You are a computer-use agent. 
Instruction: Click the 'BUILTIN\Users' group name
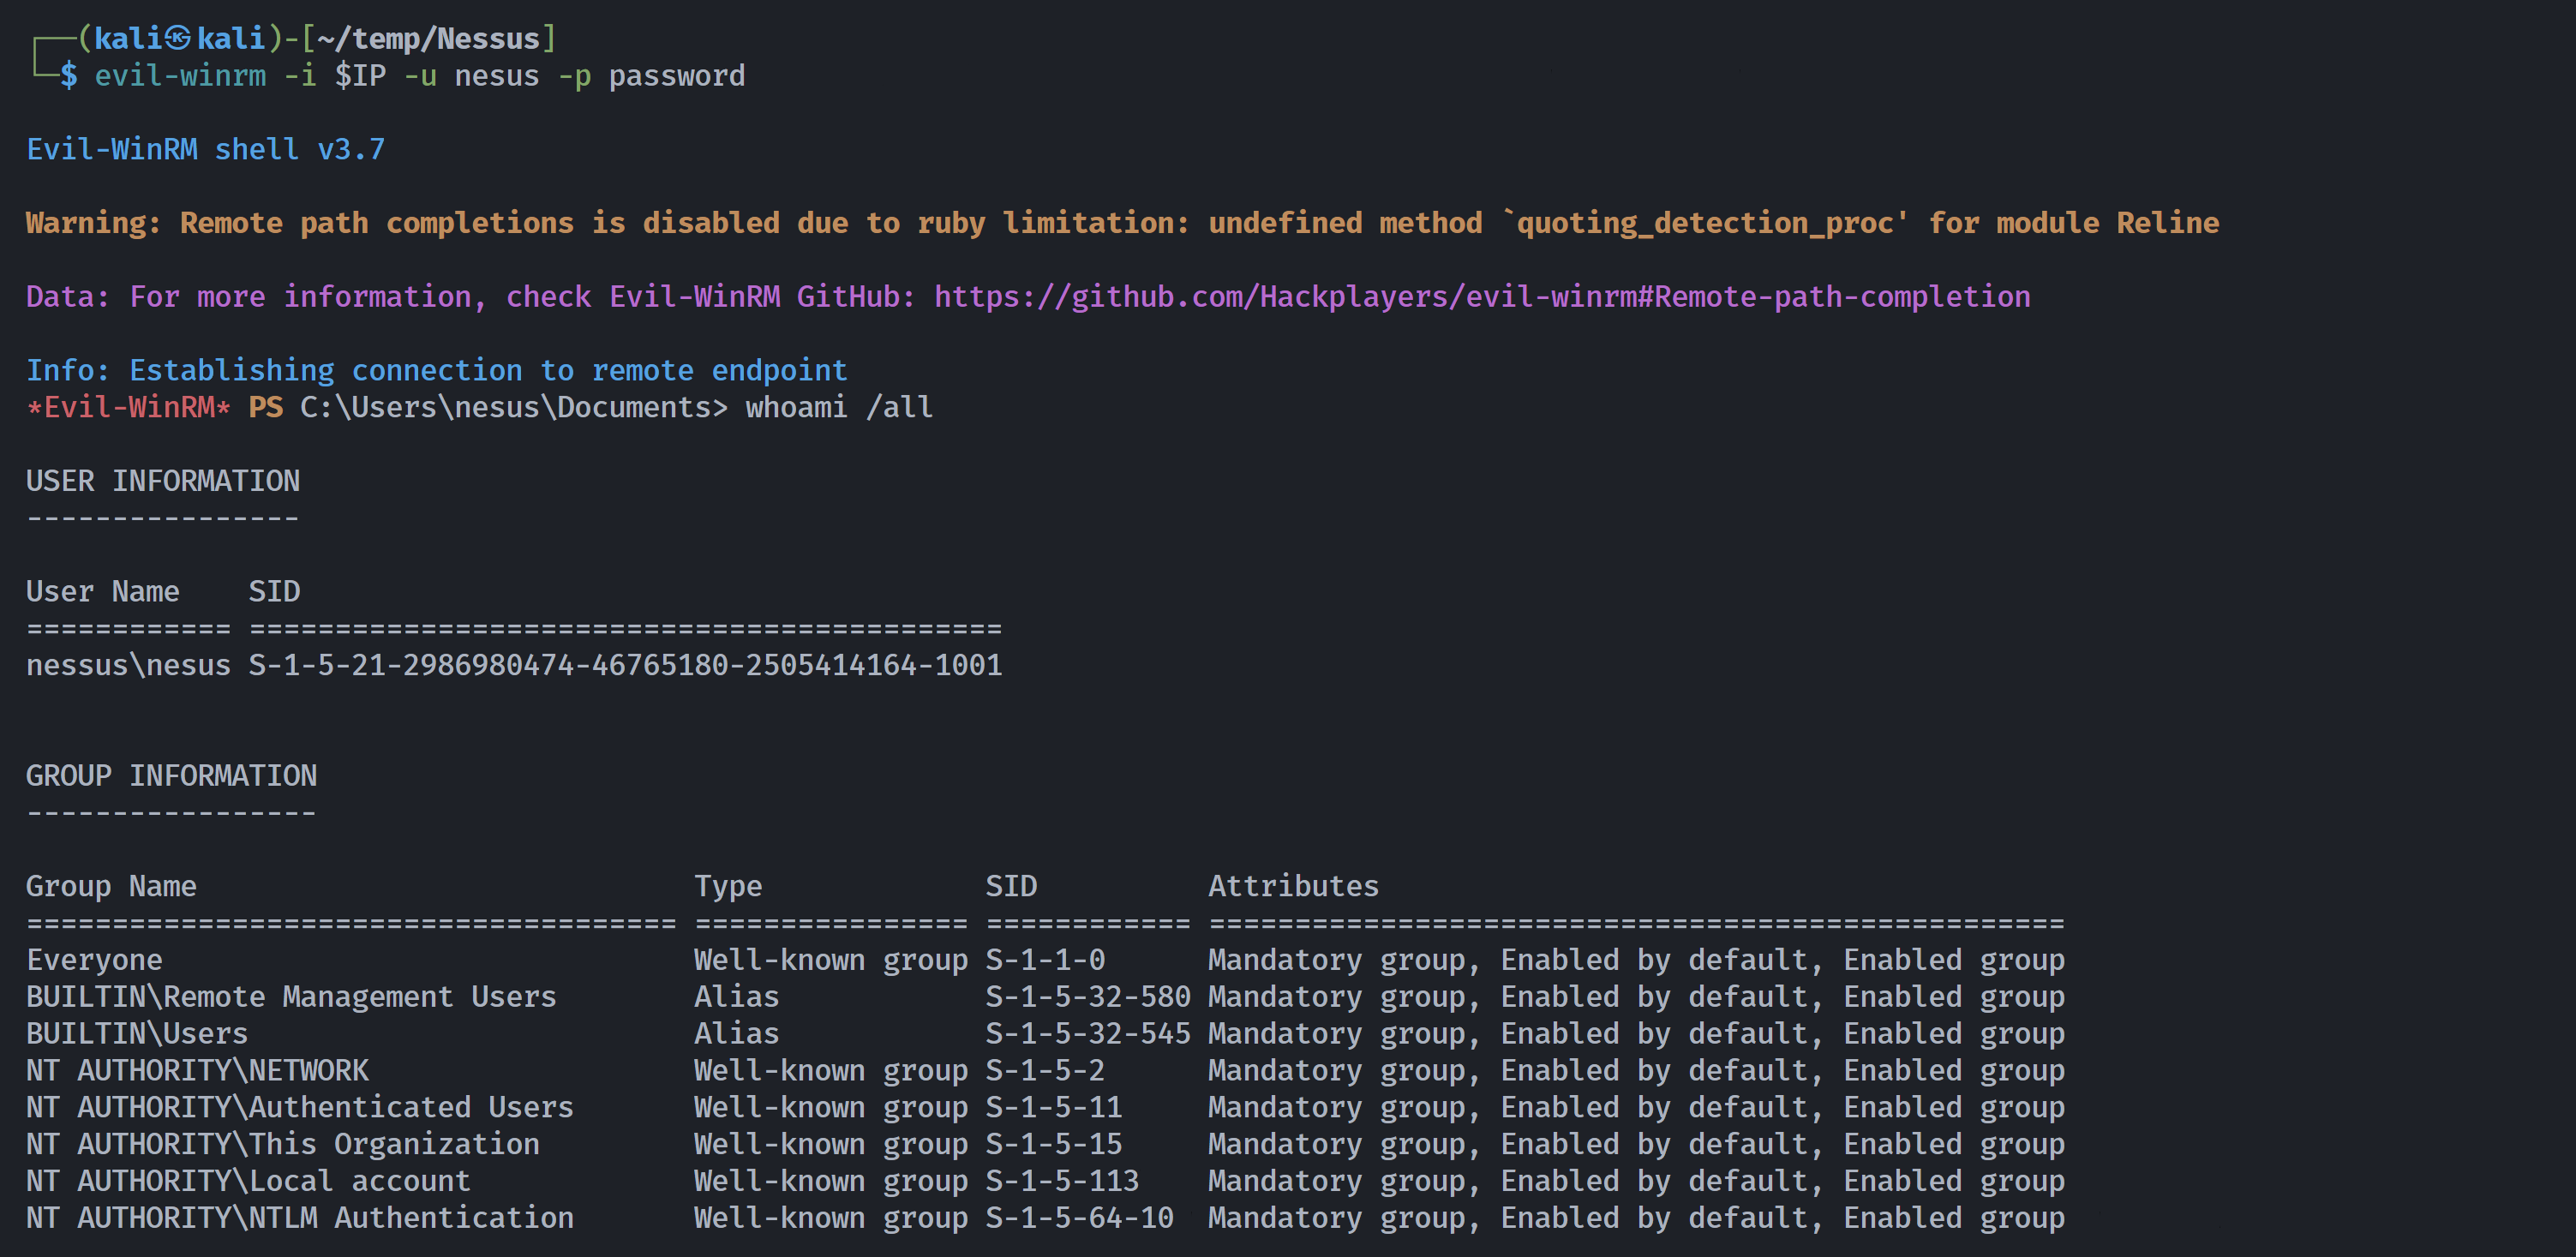coord(137,1034)
